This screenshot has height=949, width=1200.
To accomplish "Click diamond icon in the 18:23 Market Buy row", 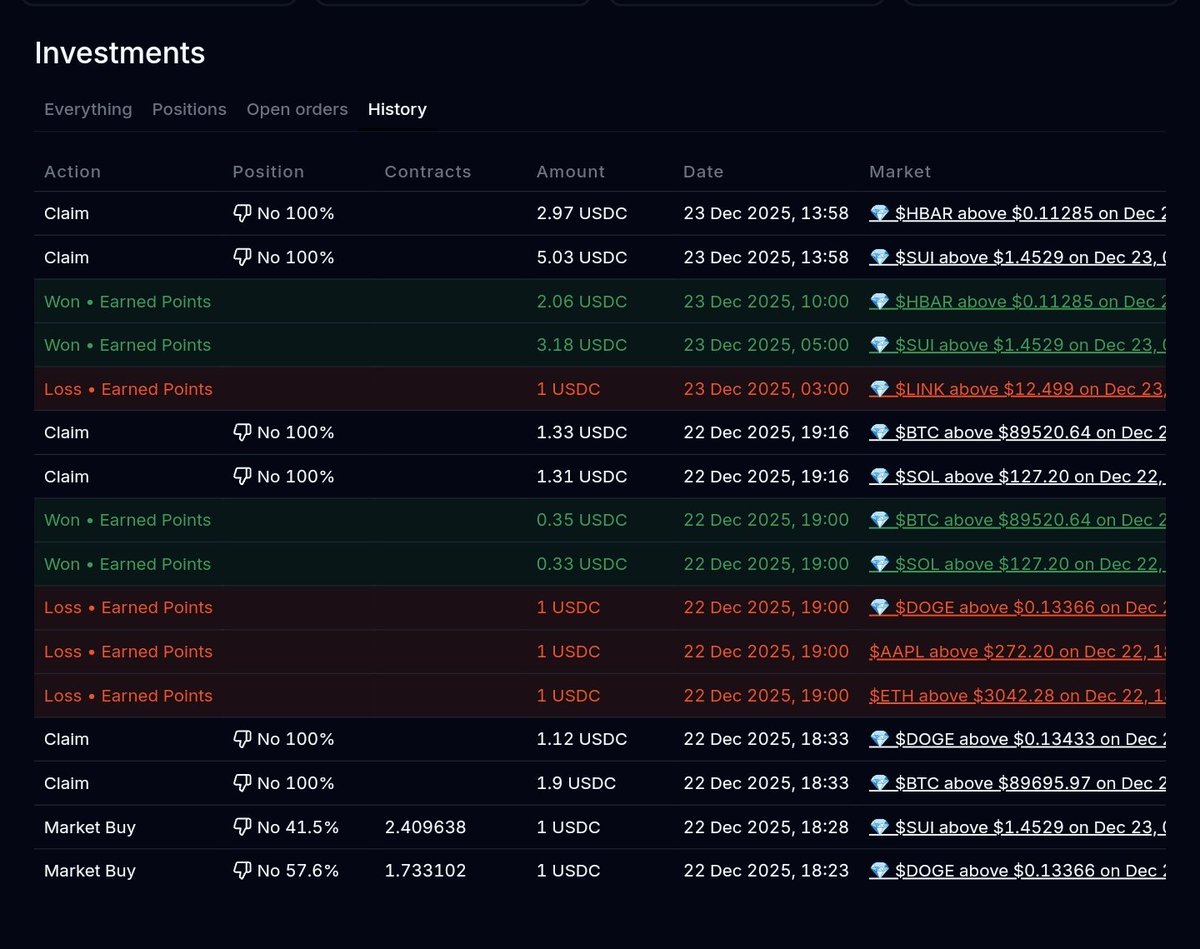I will [x=879, y=870].
